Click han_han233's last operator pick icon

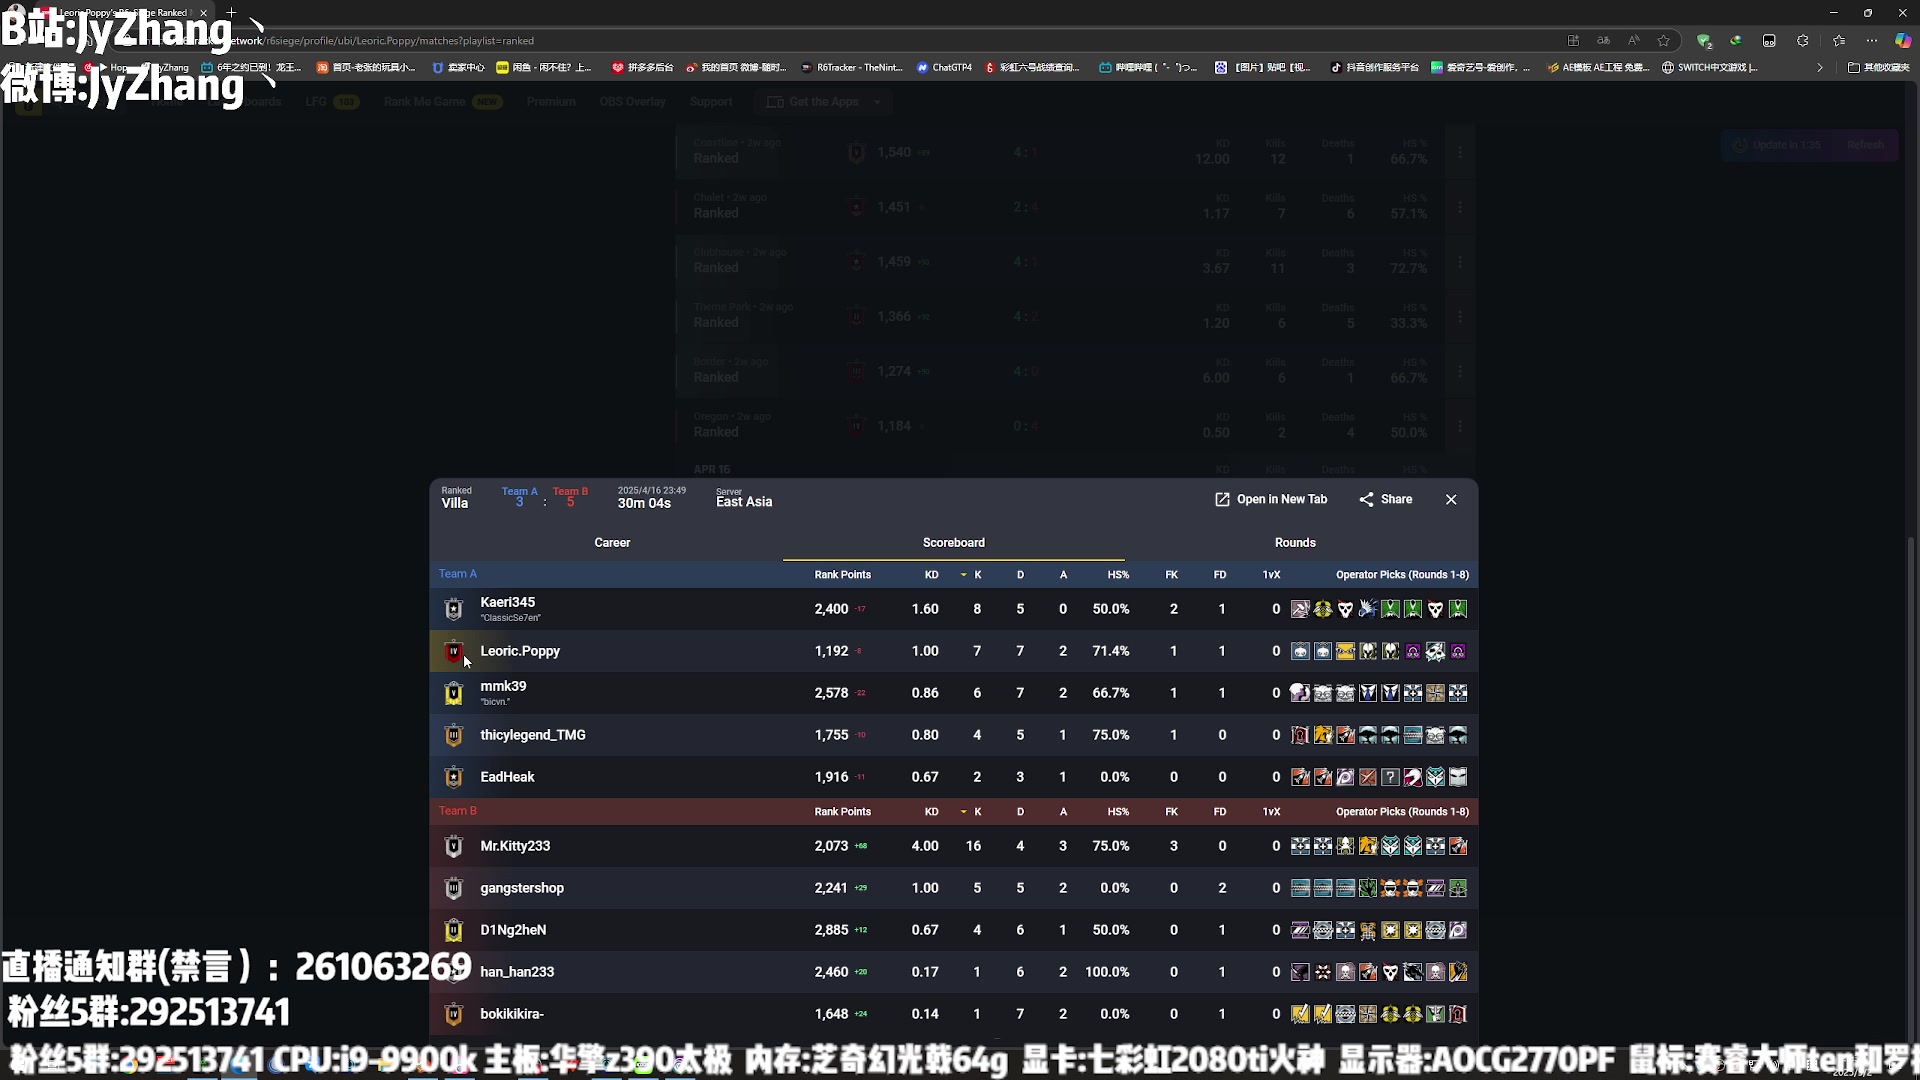tap(1458, 972)
